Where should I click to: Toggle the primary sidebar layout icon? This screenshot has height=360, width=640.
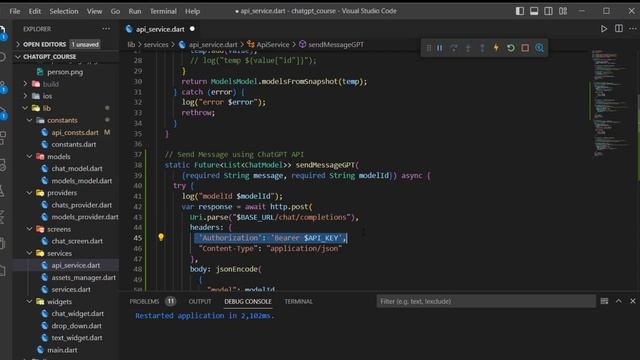click(520, 11)
